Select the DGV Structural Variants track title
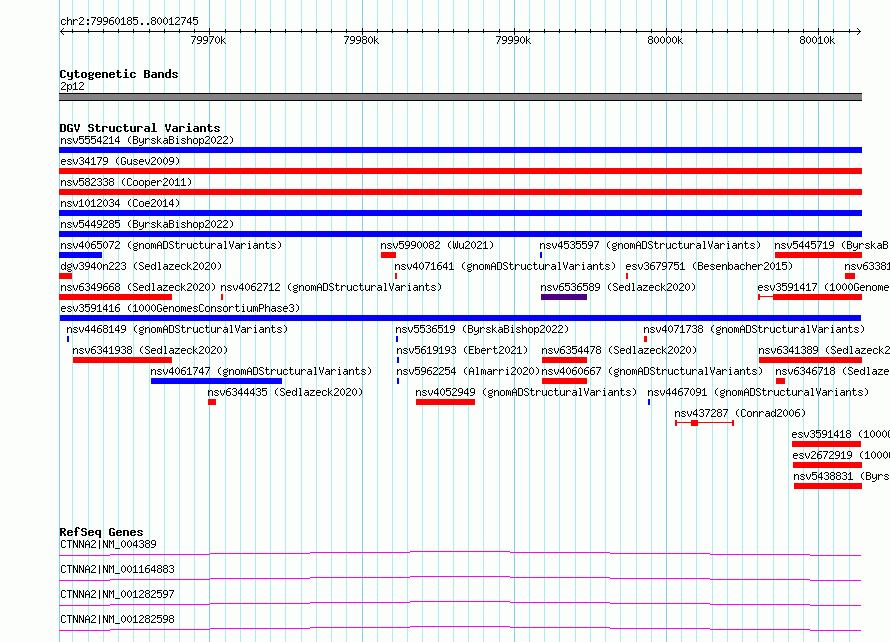Screen dimensions: 890x642 (x=140, y=128)
